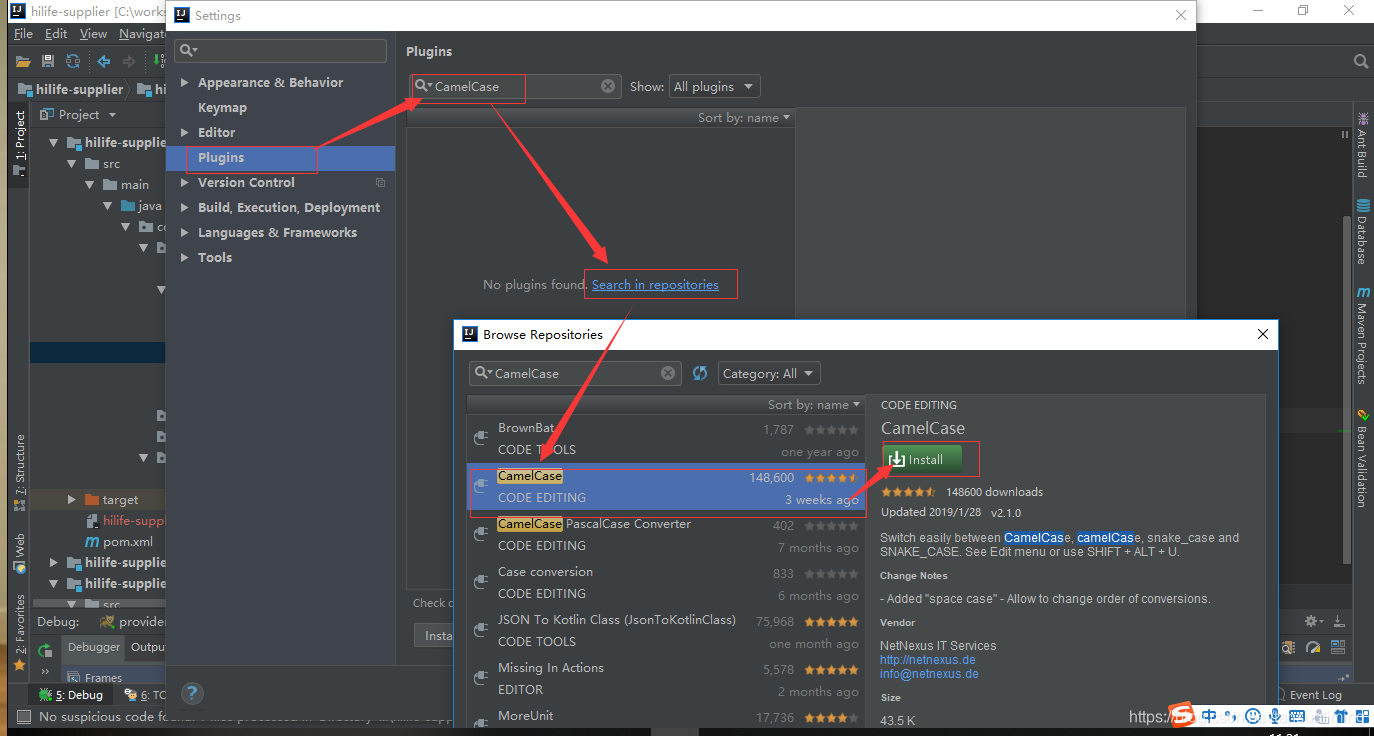Open file icon in main IDE toolbar
This screenshot has height=736, width=1374.
click(23, 62)
